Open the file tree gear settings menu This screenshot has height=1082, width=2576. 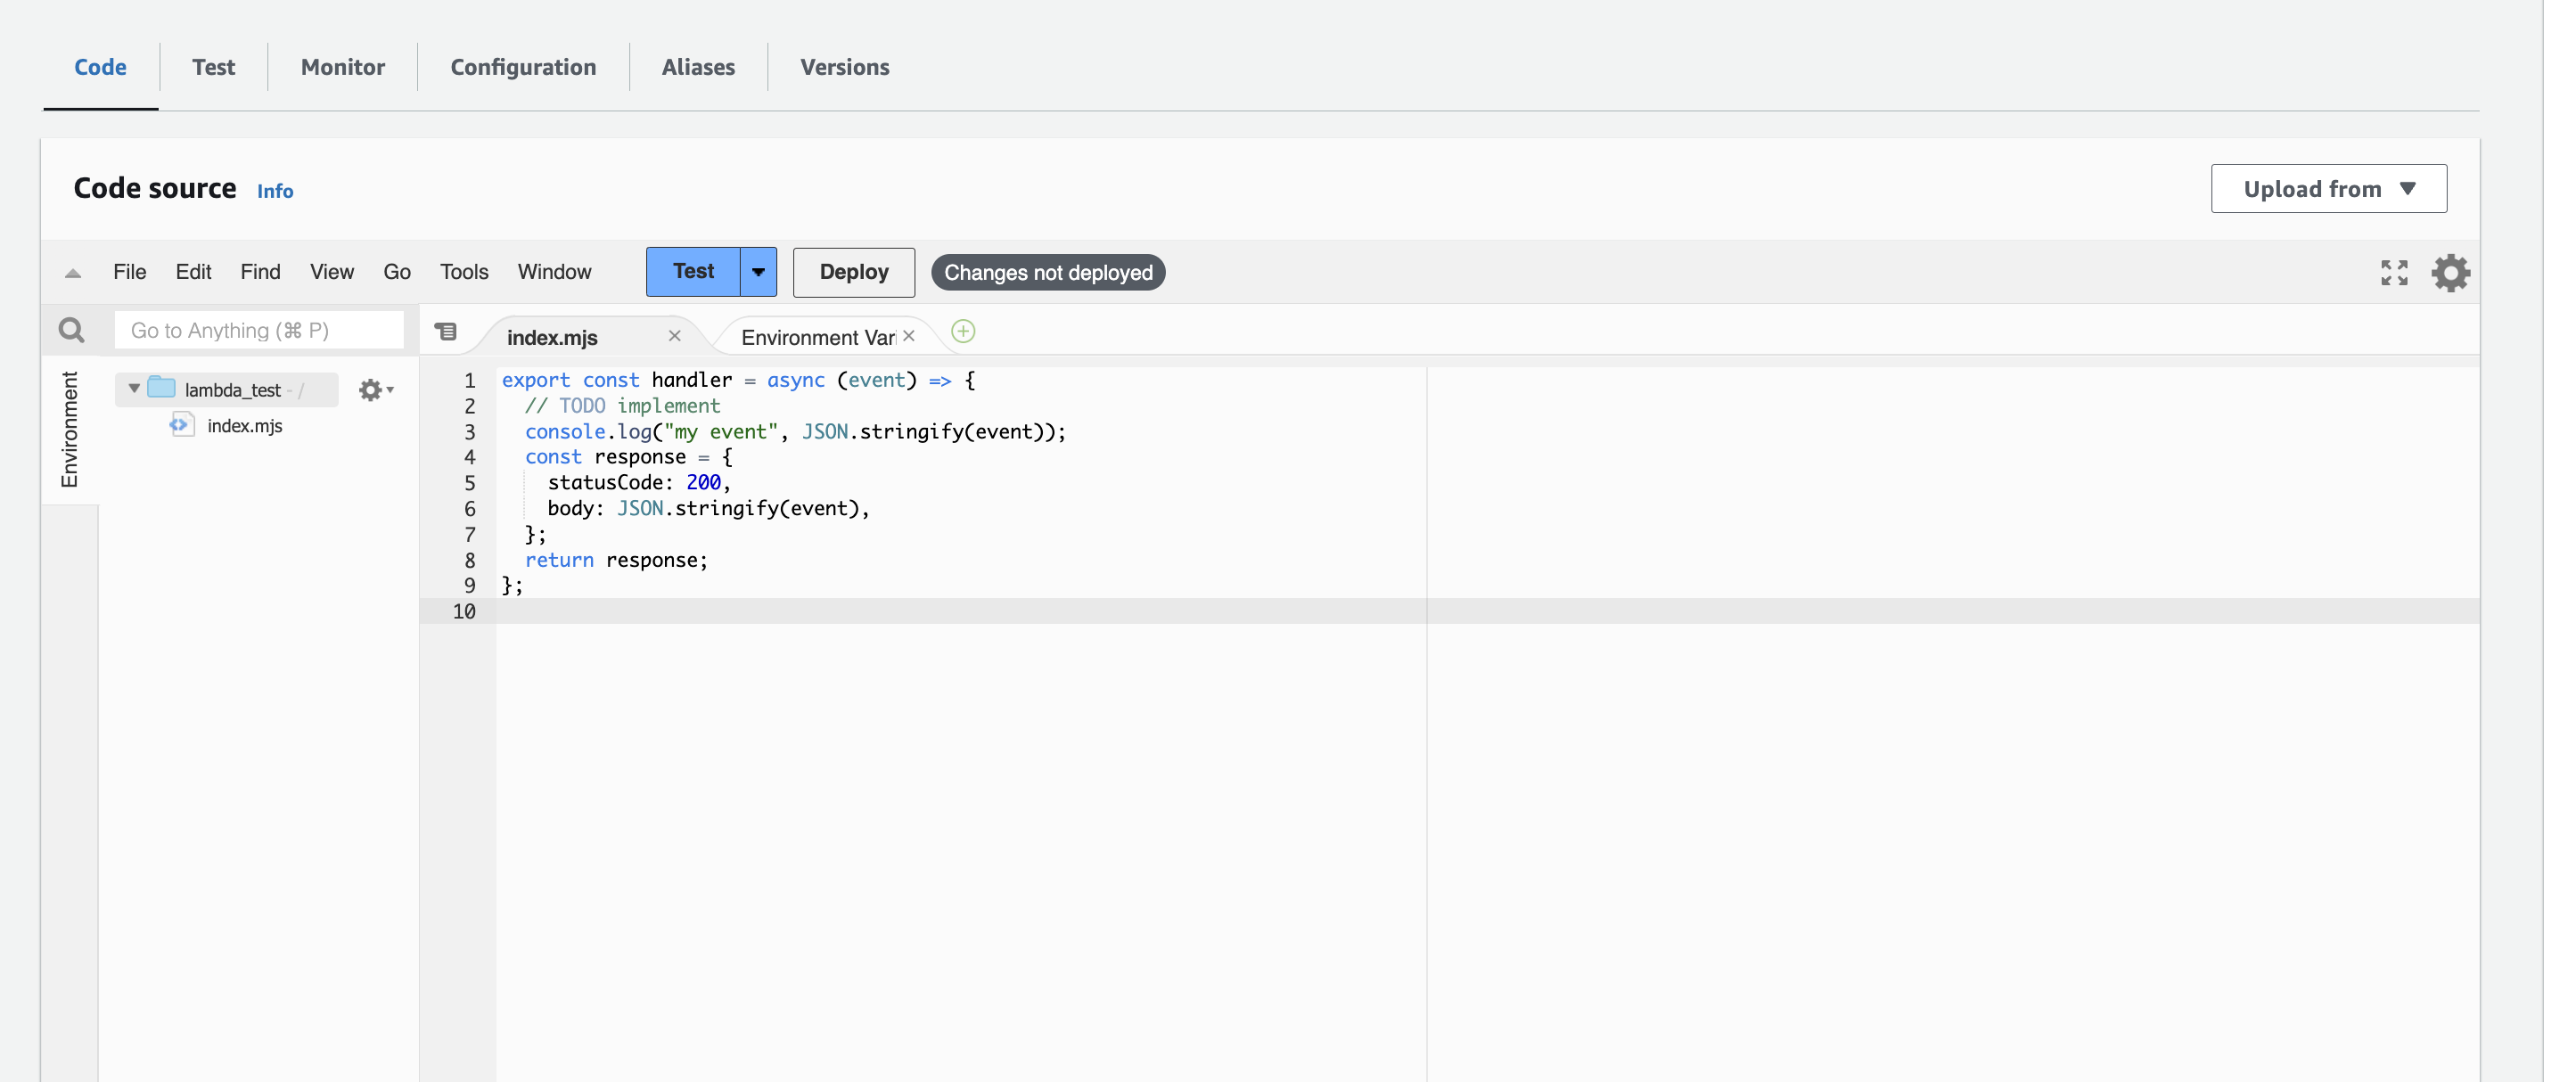point(375,390)
